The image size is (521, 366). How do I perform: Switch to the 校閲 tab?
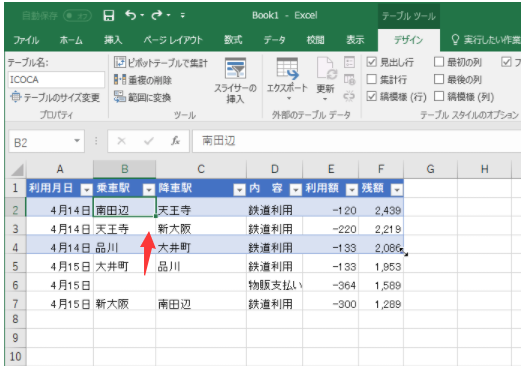[x=315, y=40]
